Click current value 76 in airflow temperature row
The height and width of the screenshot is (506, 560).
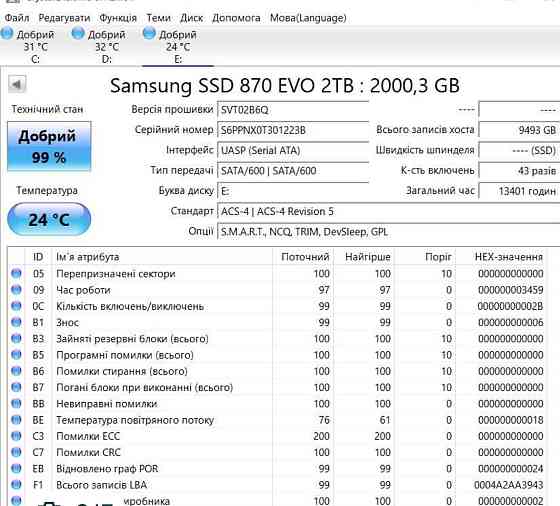click(x=324, y=420)
